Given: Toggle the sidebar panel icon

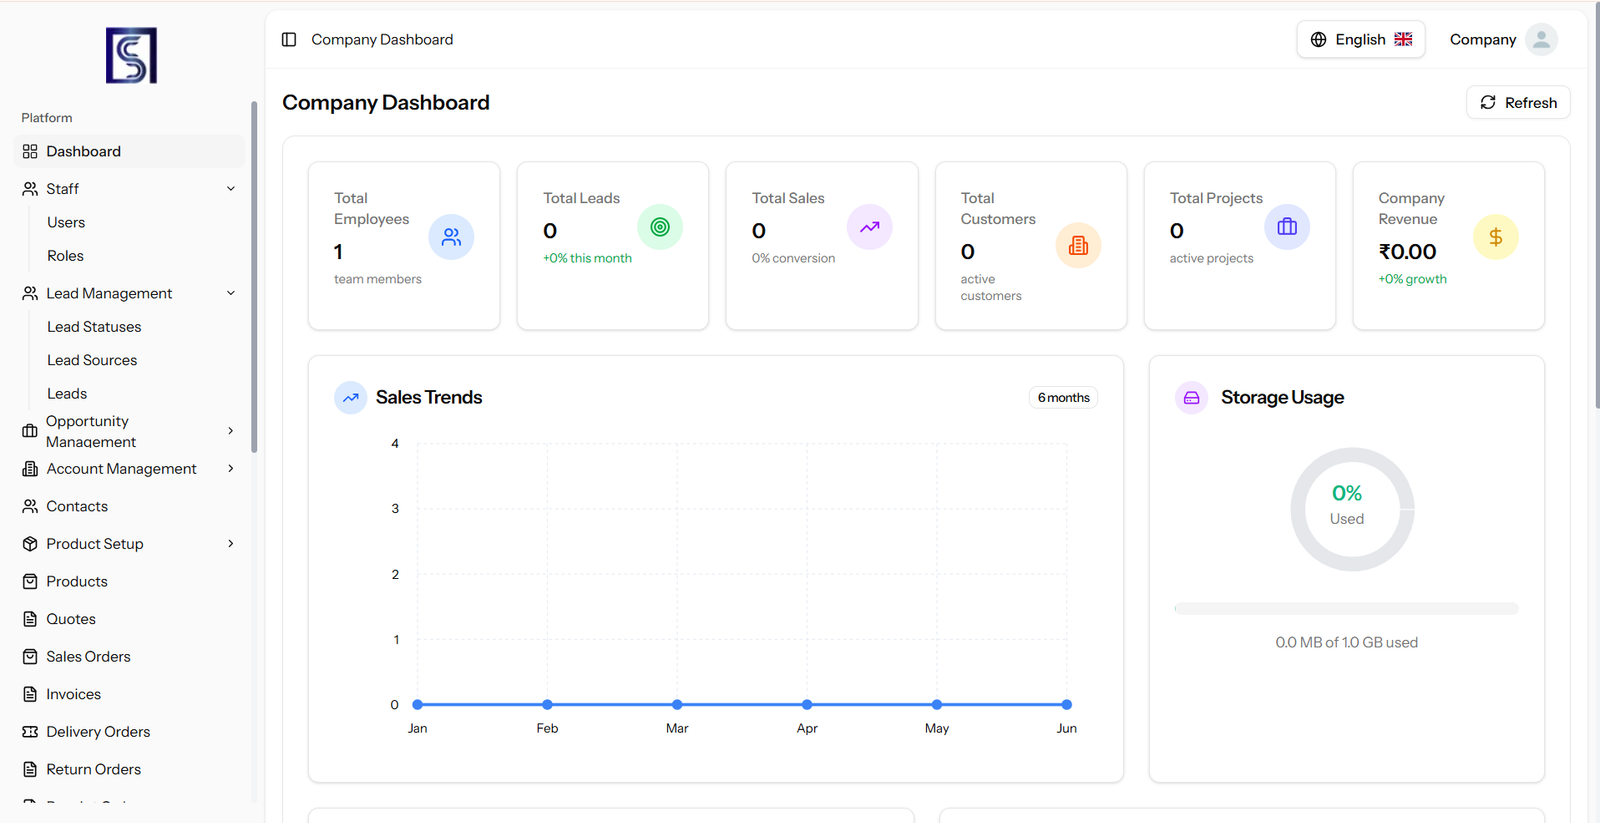Looking at the screenshot, I should click(289, 39).
